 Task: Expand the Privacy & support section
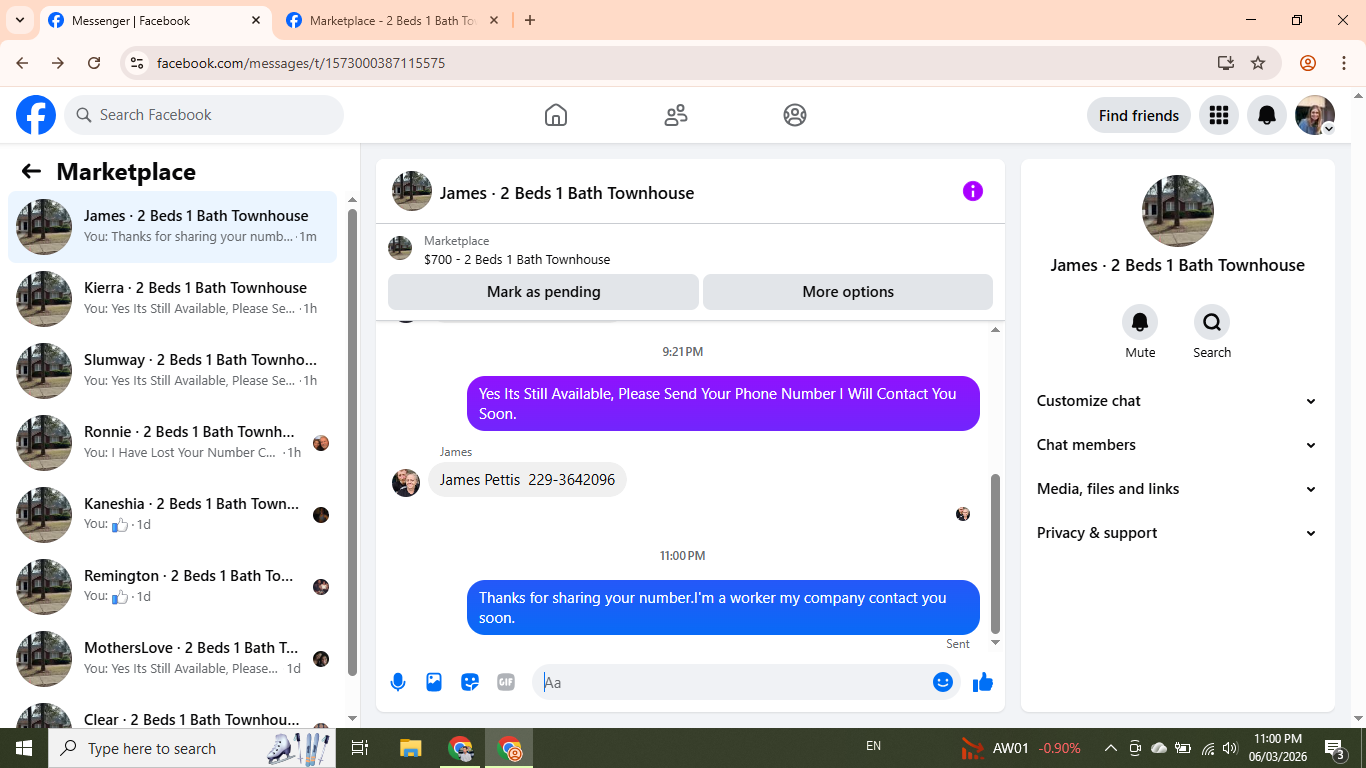1177,533
